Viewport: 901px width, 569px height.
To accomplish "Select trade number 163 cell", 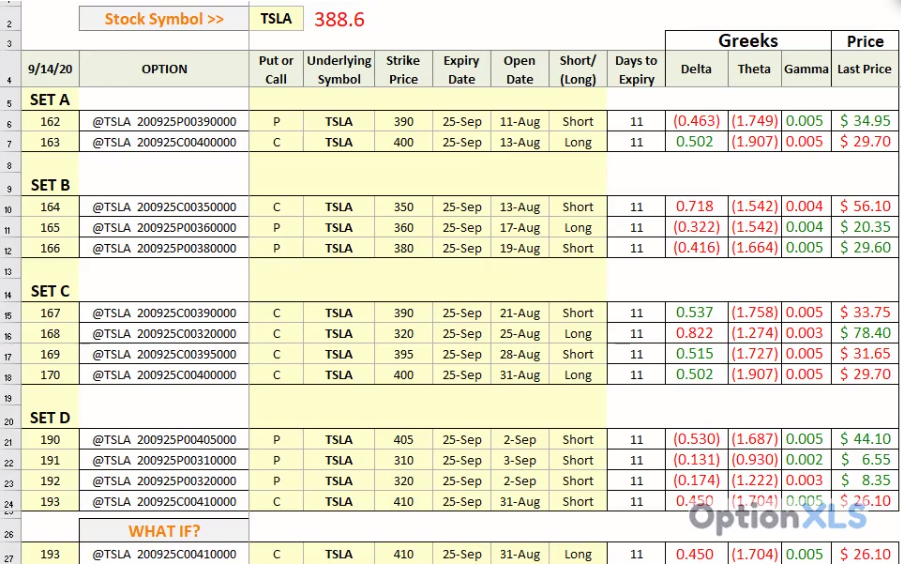I will click(50, 143).
